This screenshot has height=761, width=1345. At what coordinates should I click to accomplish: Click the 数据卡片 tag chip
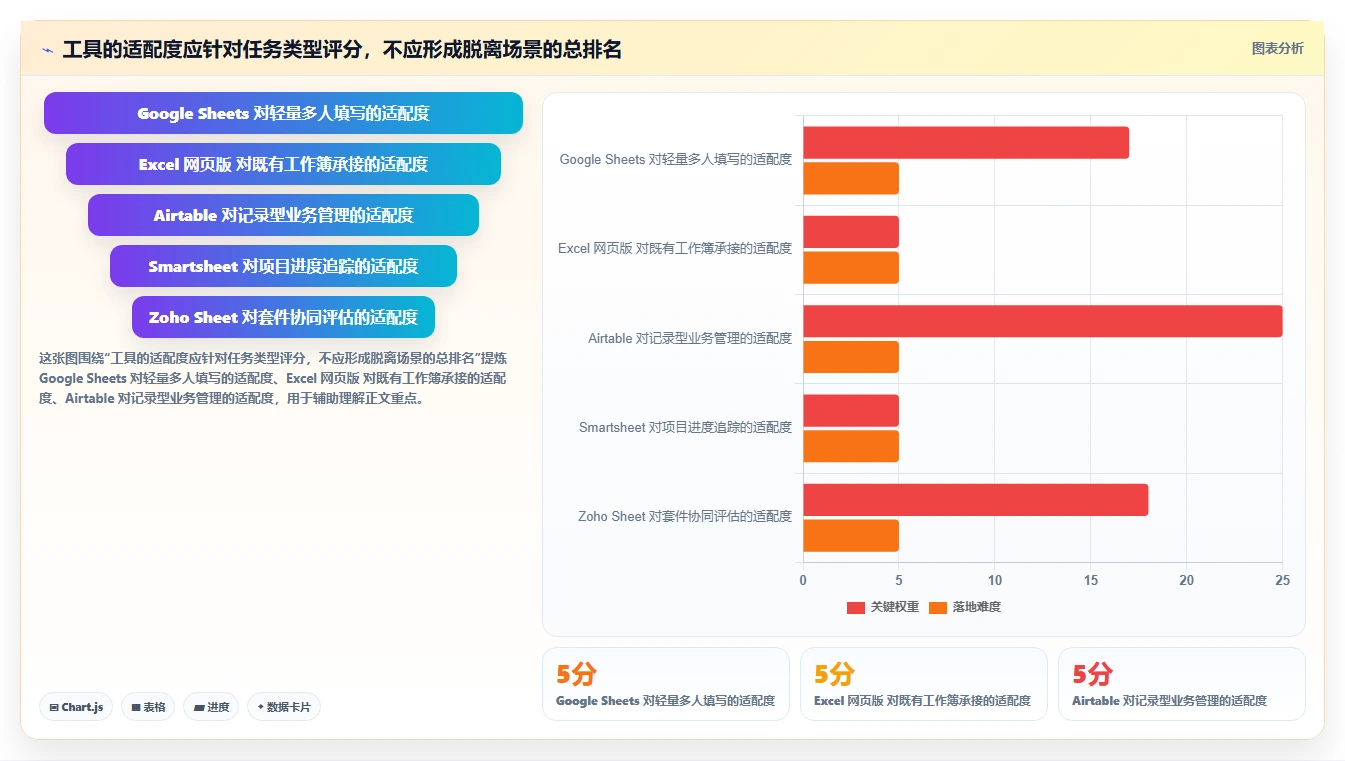284,707
